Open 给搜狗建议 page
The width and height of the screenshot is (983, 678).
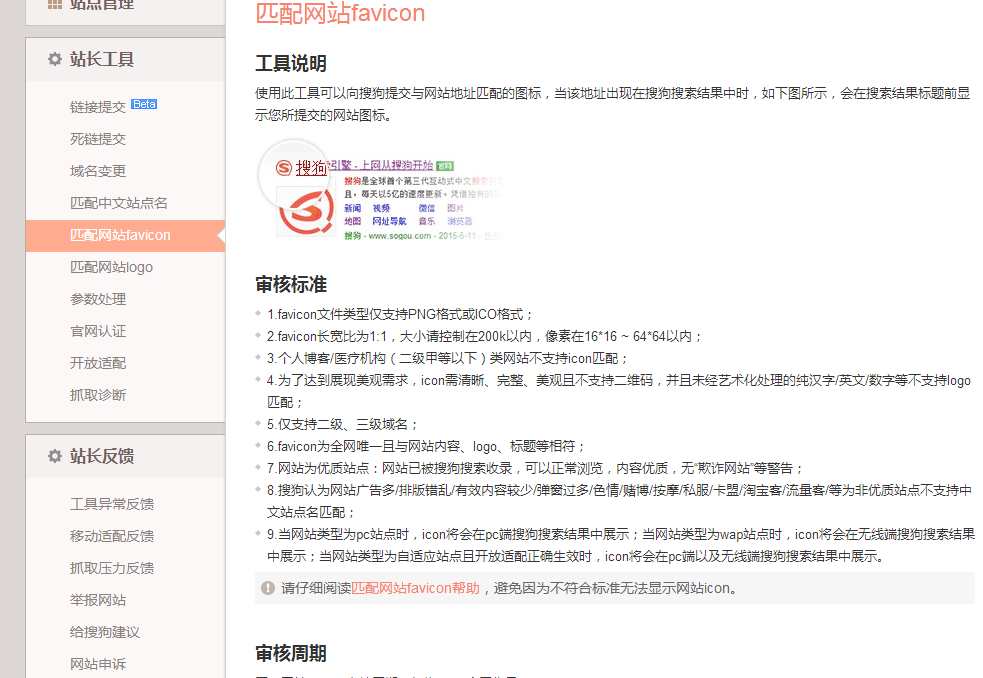pyautogui.click(x=105, y=632)
